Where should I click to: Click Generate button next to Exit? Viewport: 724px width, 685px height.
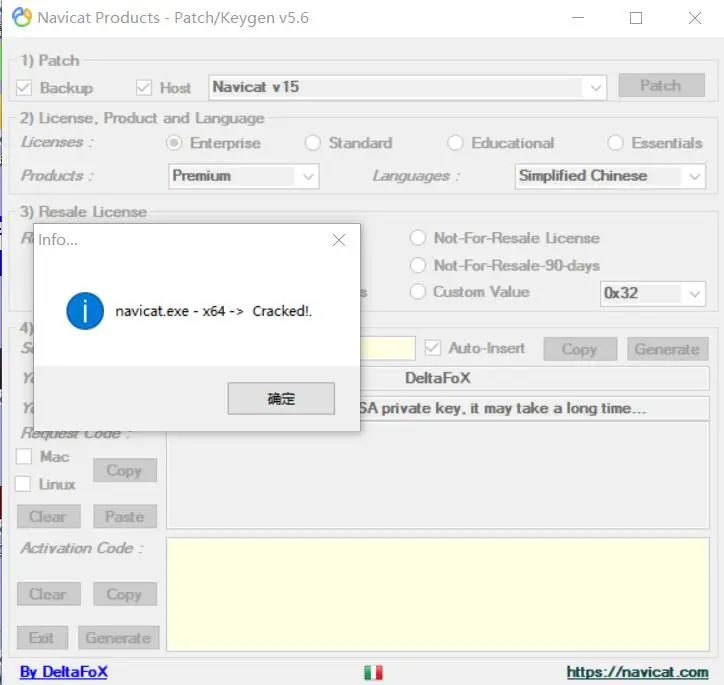point(119,638)
